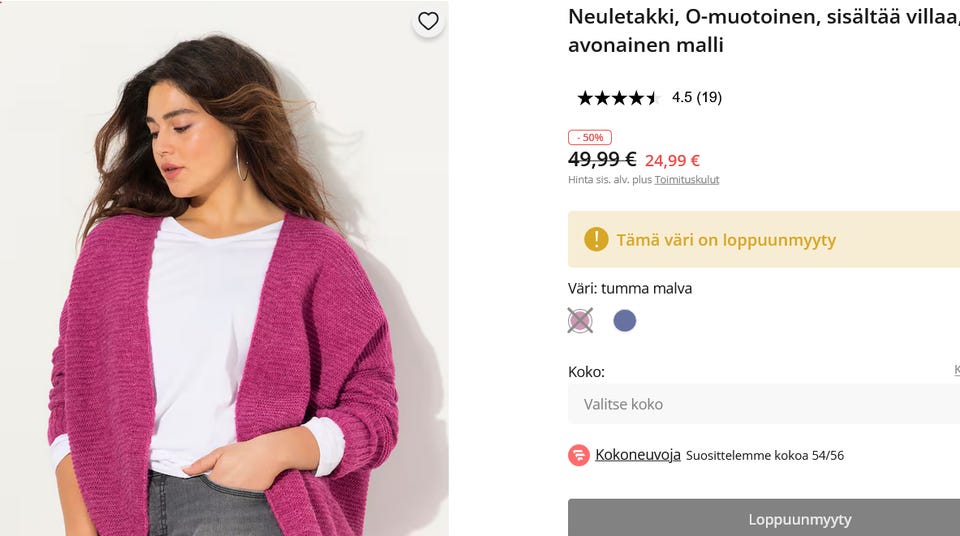The width and height of the screenshot is (960, 536).
Task: Click the pink Kokoneuvoja size advisor icon
Action: pyautogui.click(x=579, y=455)
